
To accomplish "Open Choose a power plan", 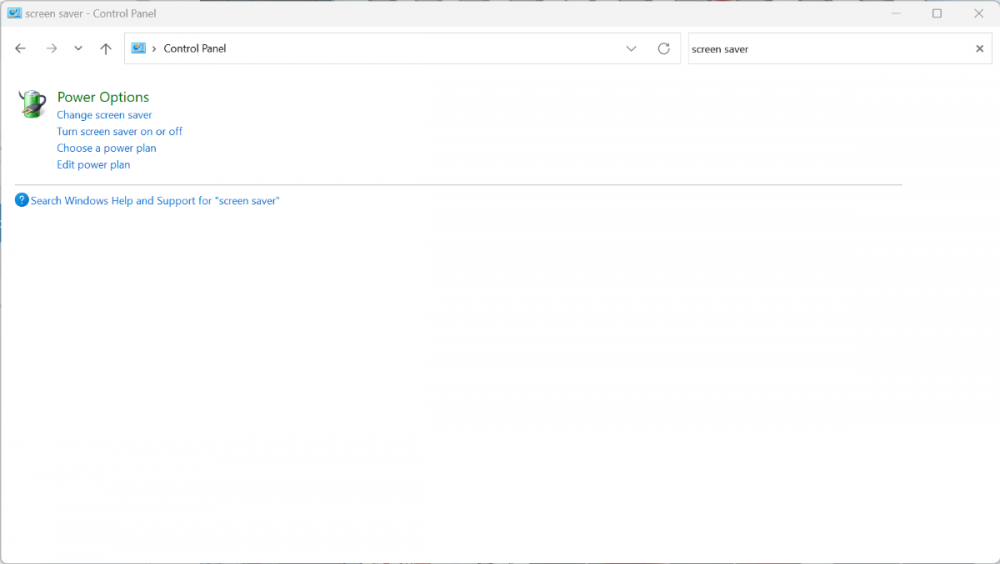I will (106, 148).
